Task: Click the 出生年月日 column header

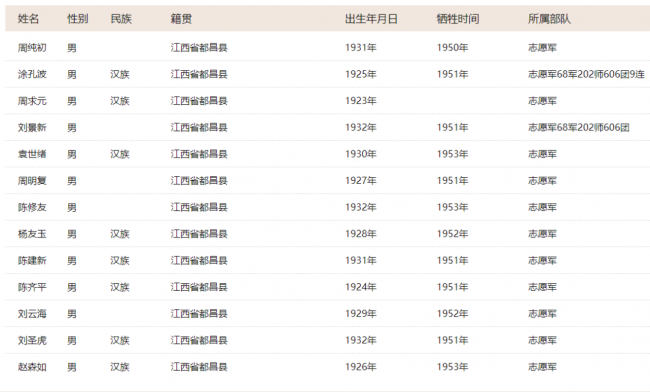Action: tap(371, 19)
